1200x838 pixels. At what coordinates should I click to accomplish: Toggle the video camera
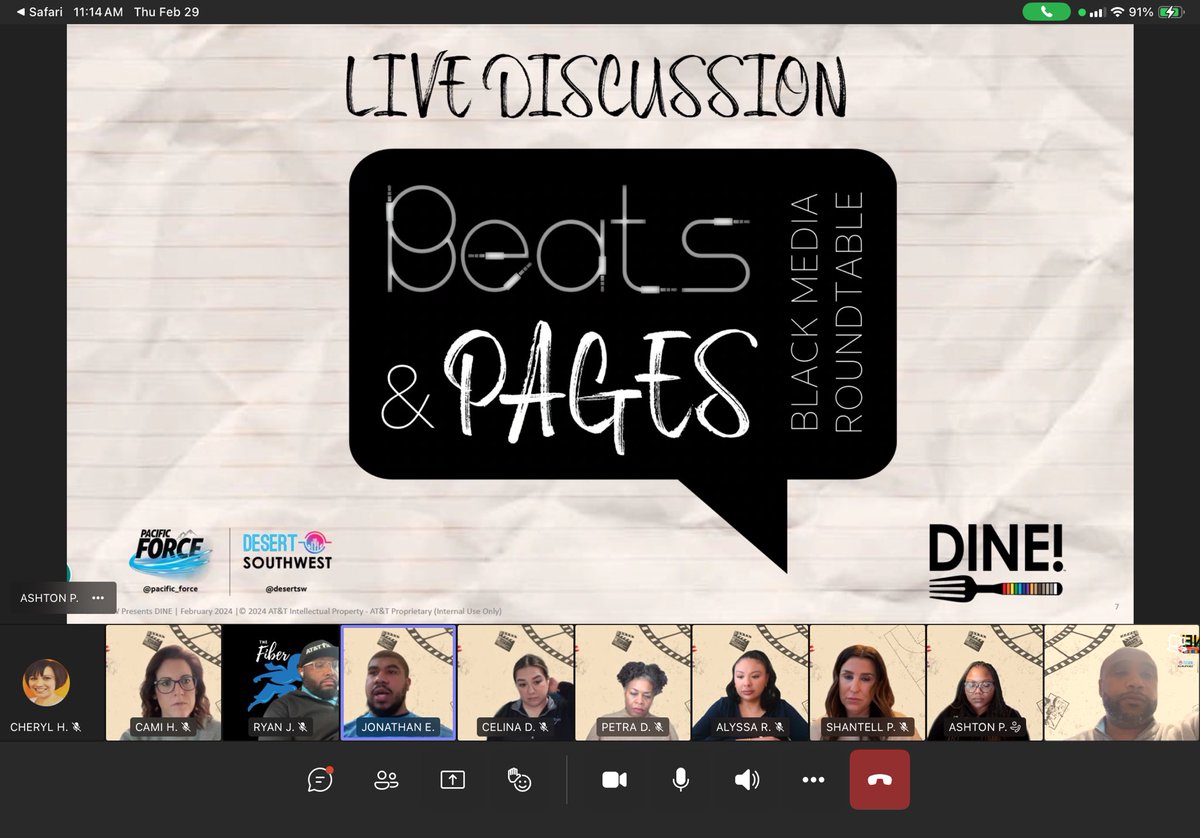(x=614, y=780)
